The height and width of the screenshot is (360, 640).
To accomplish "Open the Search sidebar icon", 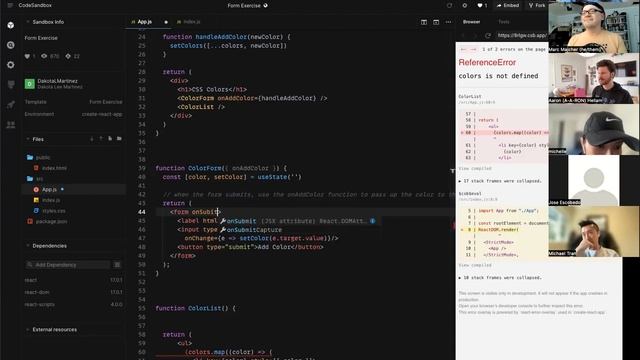I will 11,45.
